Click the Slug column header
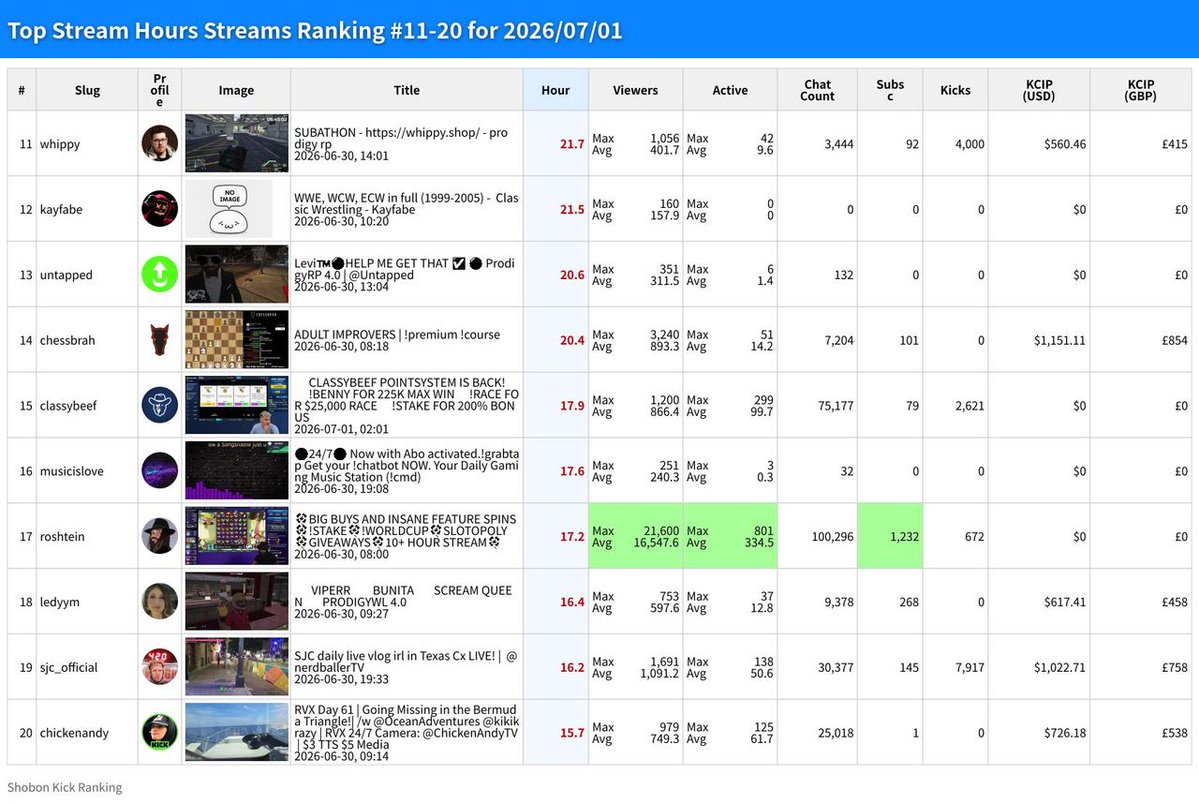This screenshot has width=1199, height=804. click(x=87, y=90)
